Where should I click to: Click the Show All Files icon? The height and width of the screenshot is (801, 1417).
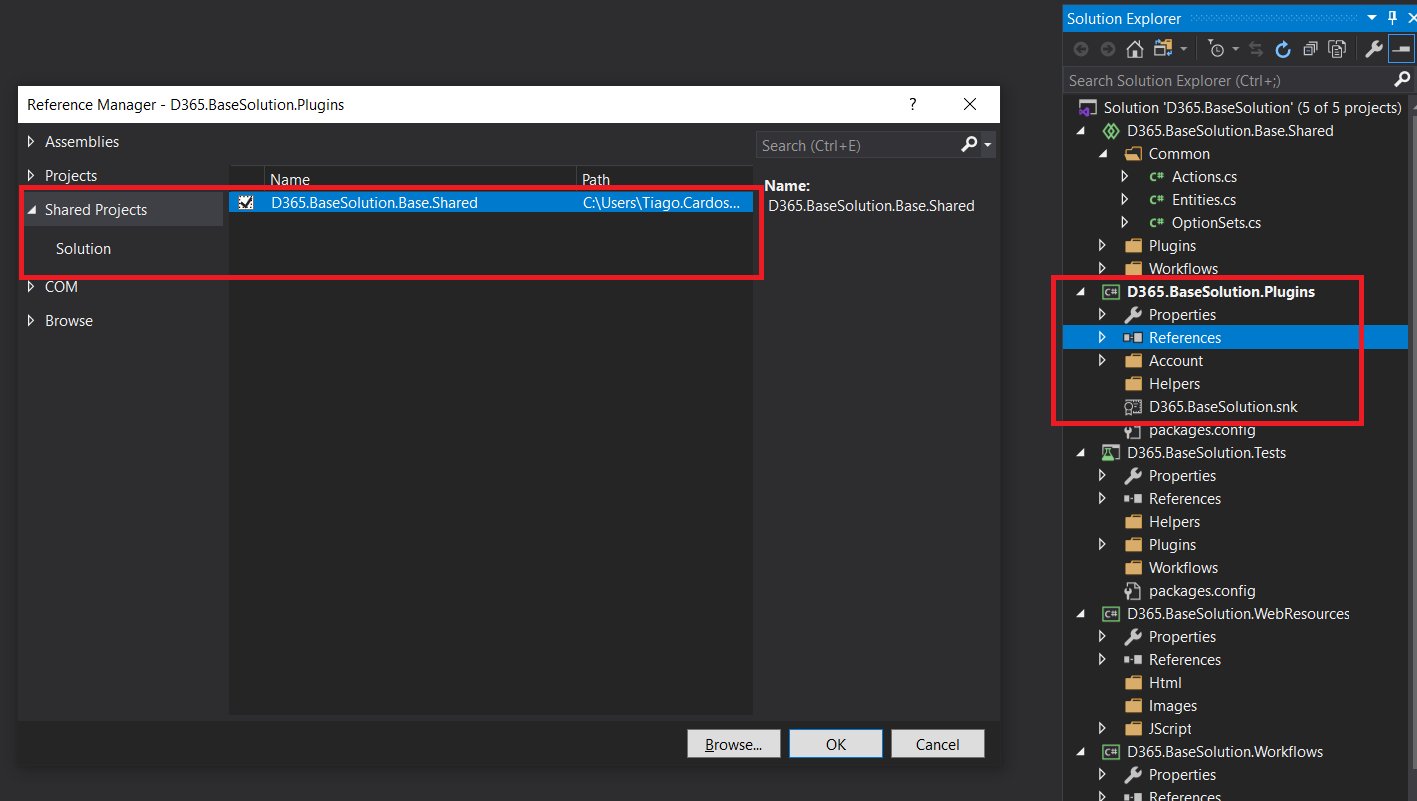[x=1337, y=49]
